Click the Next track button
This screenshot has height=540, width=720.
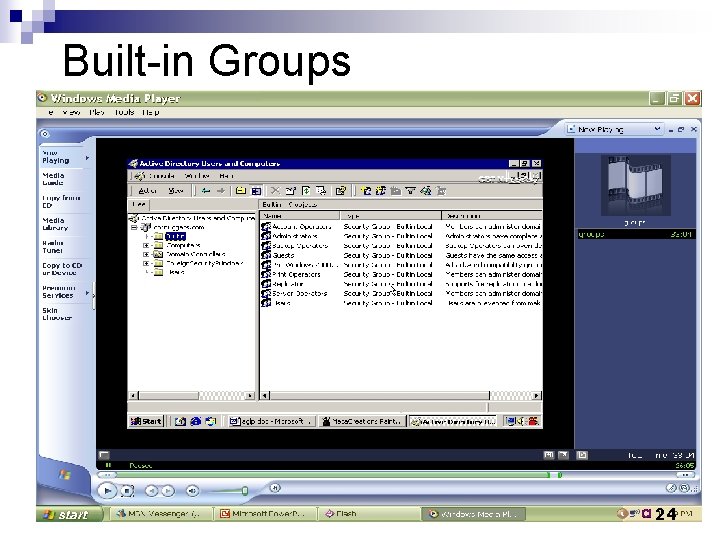(168, 491)
